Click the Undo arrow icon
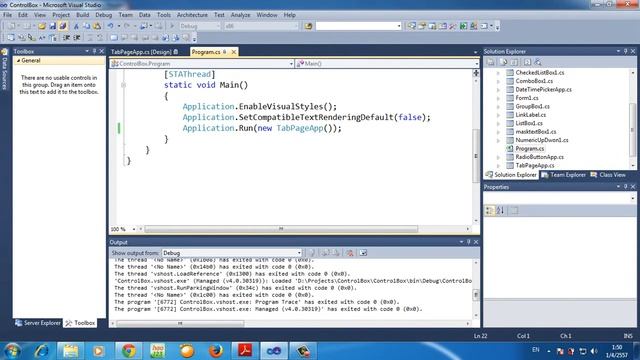Image resolution: width=640 pixels, height=360 pixels. tap(110, 26)
